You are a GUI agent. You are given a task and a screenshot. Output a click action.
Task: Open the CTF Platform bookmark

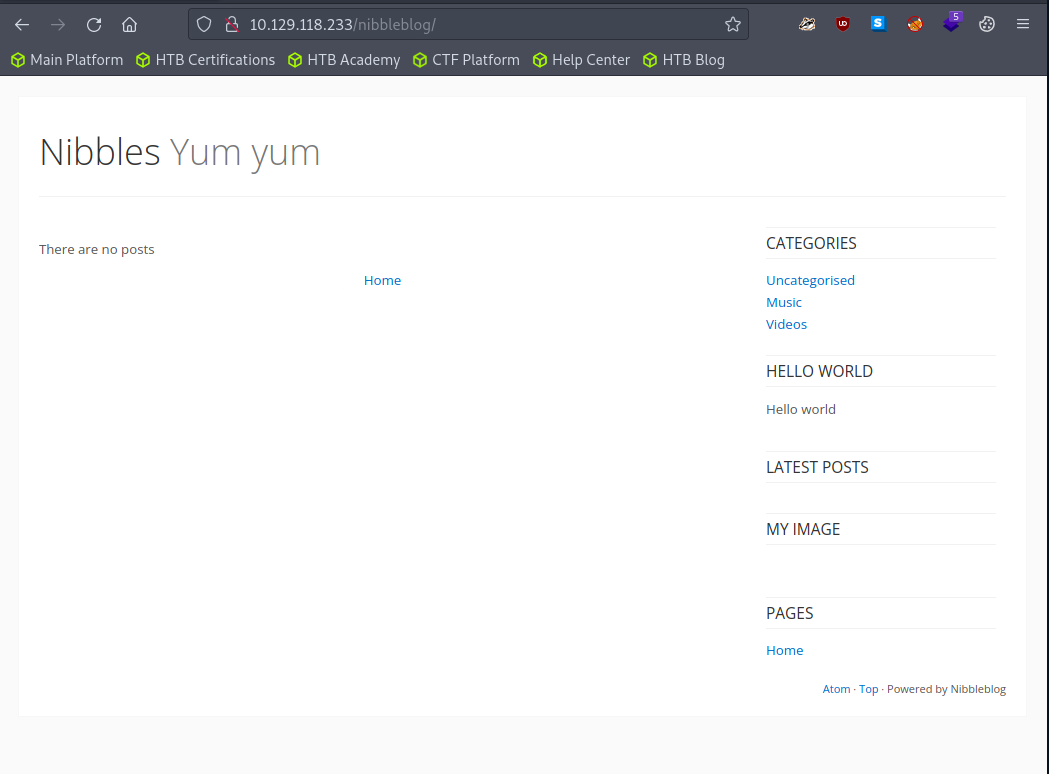(466, 60)
